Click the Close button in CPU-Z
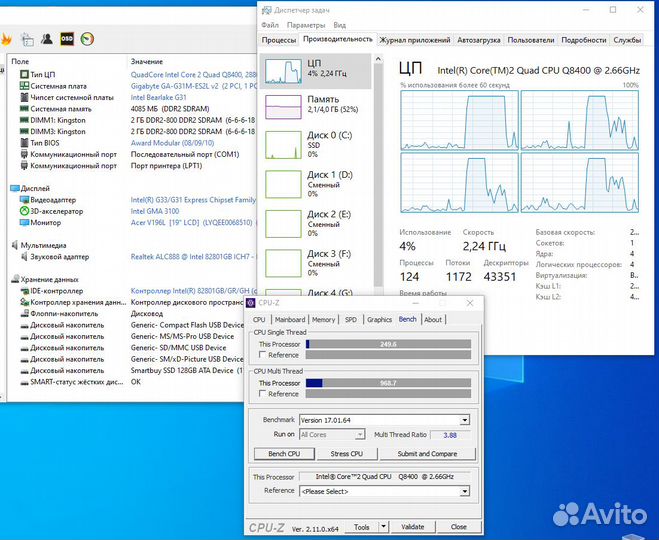The width and height of the screenshot is (659, 540). [x=459, y=527]
